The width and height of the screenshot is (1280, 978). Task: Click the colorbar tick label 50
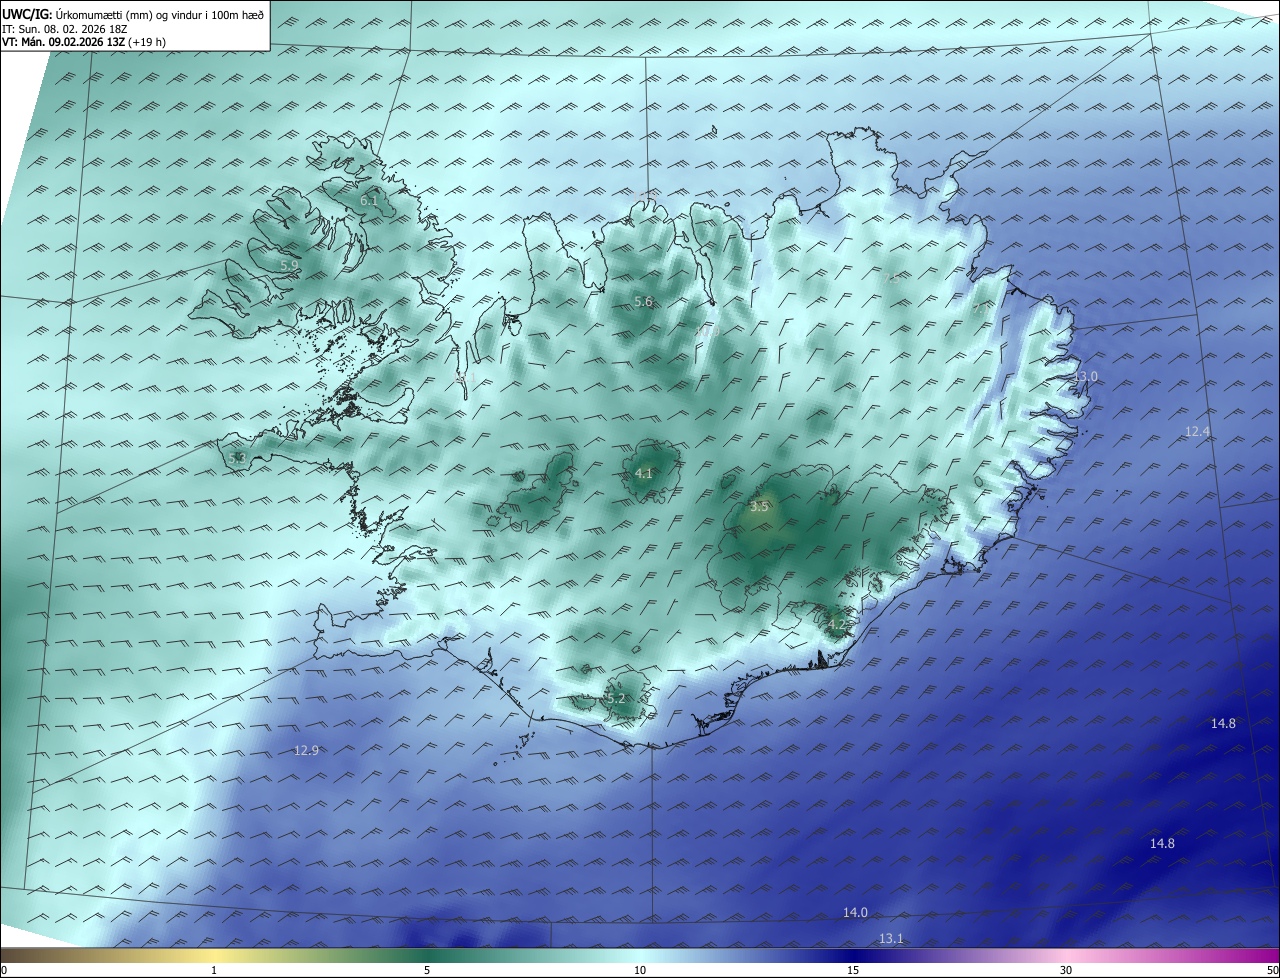(x=1272, y=970)
